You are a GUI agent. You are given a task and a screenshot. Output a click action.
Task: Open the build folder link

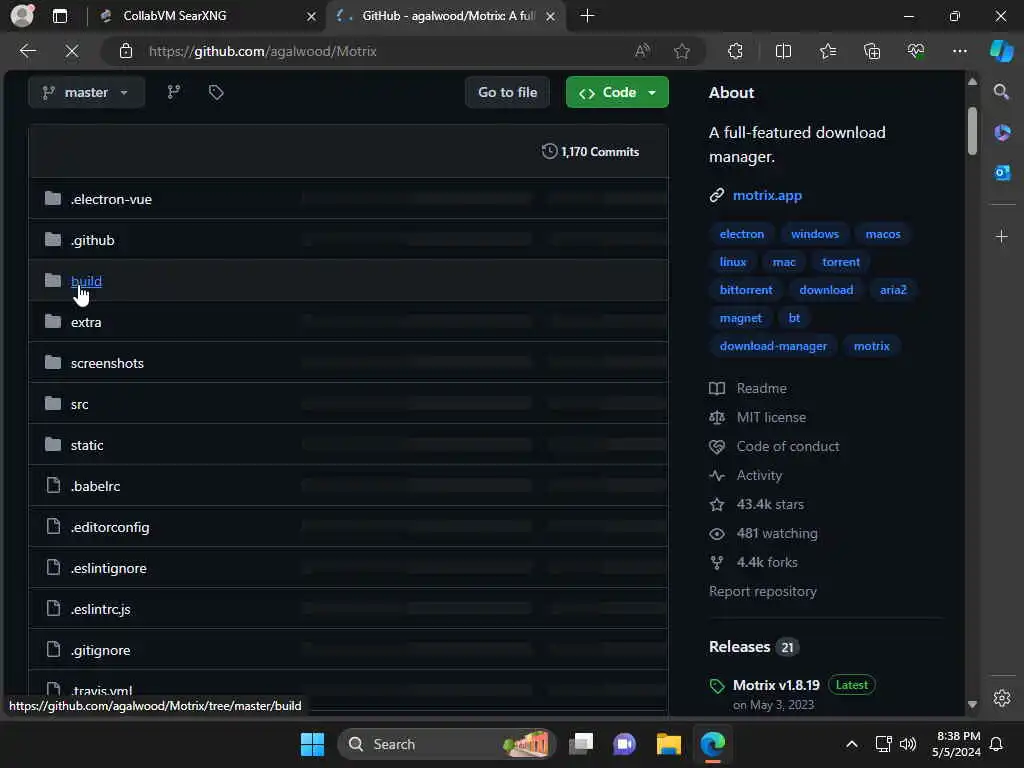click(86, 281)
